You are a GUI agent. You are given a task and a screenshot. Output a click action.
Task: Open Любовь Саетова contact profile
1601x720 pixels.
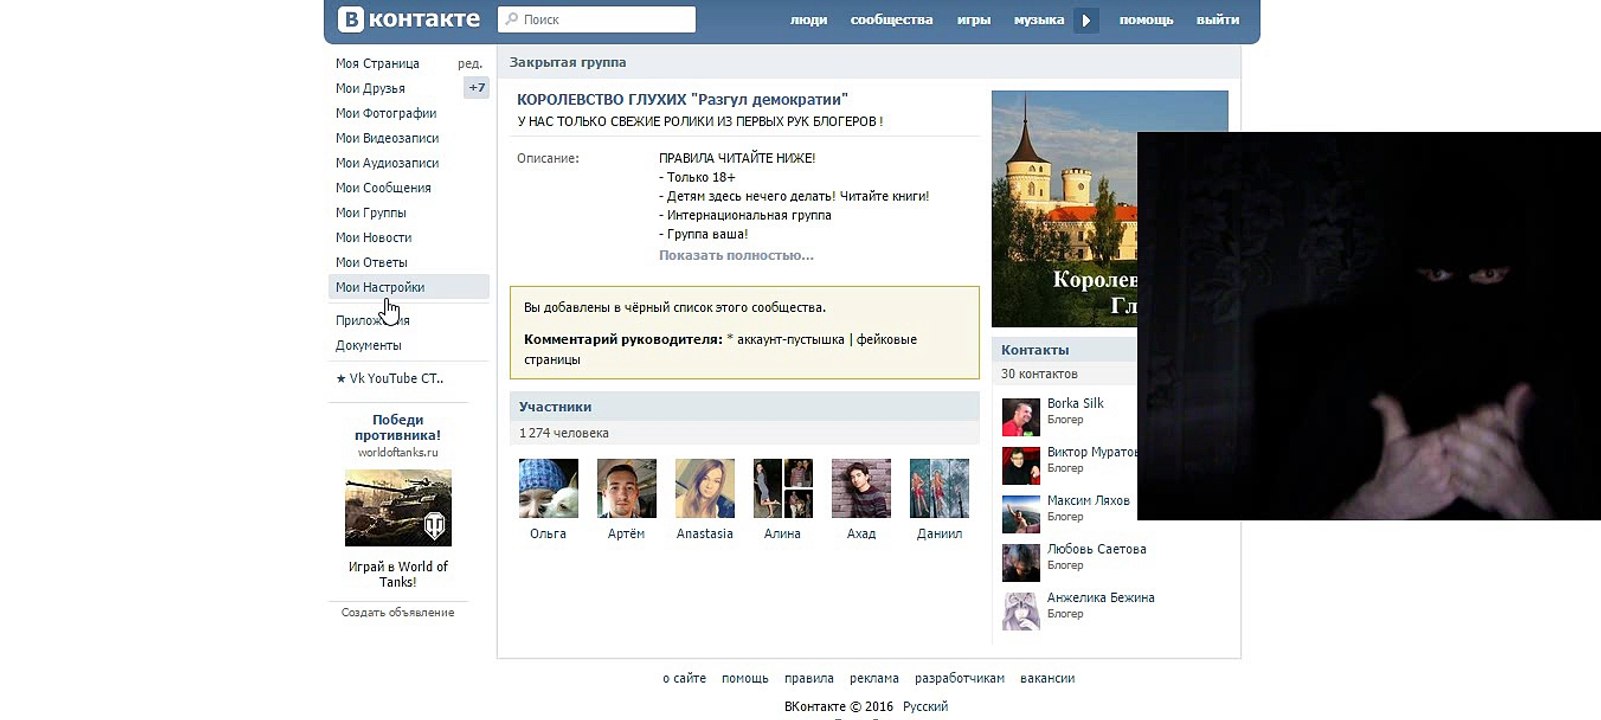tap(1096, 549)
